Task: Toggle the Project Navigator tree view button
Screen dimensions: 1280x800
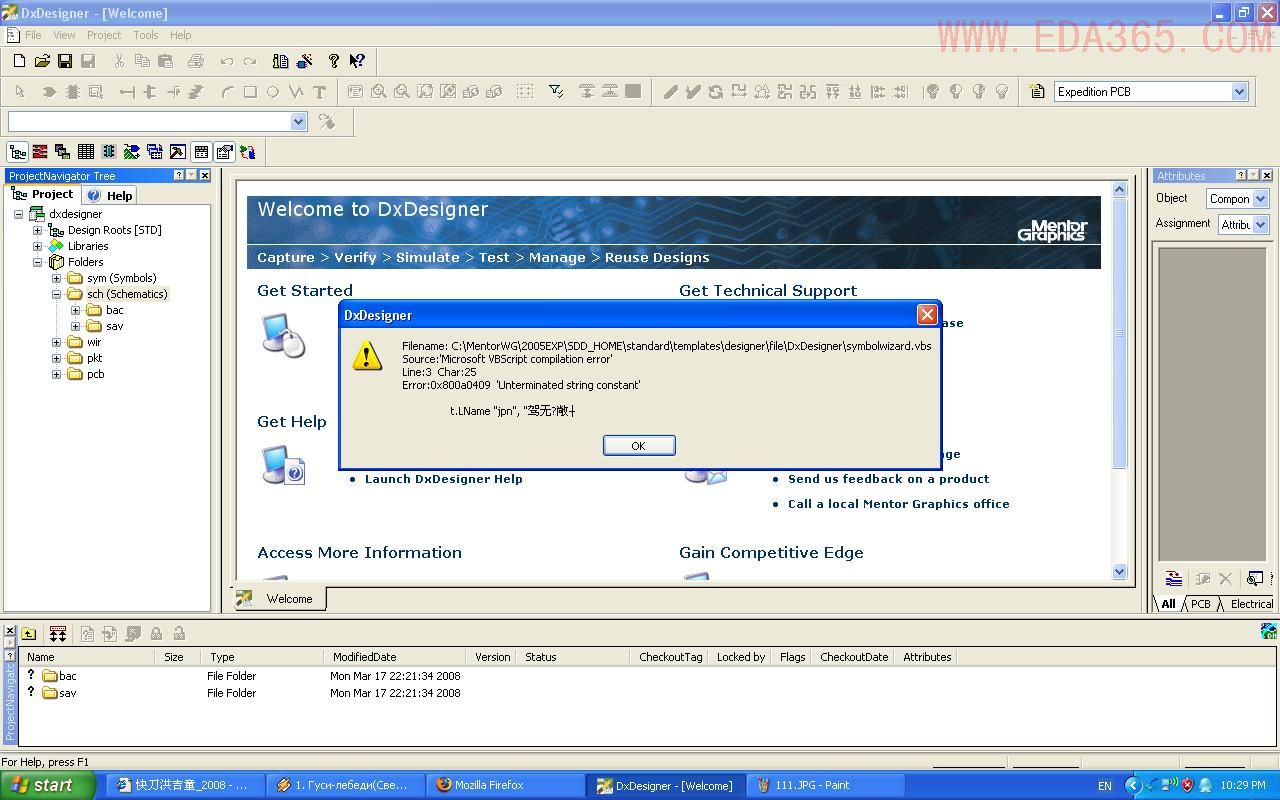Action: 17,152
